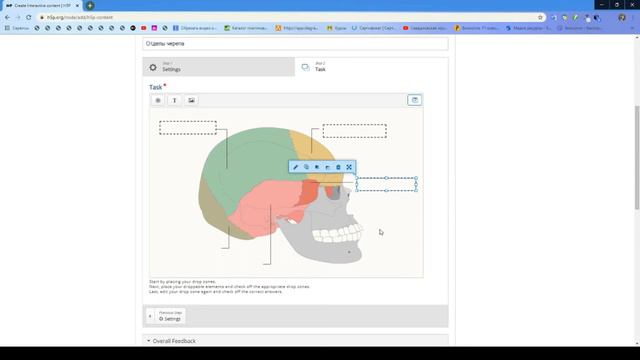Insert a draggable image element

coord(191,100)
